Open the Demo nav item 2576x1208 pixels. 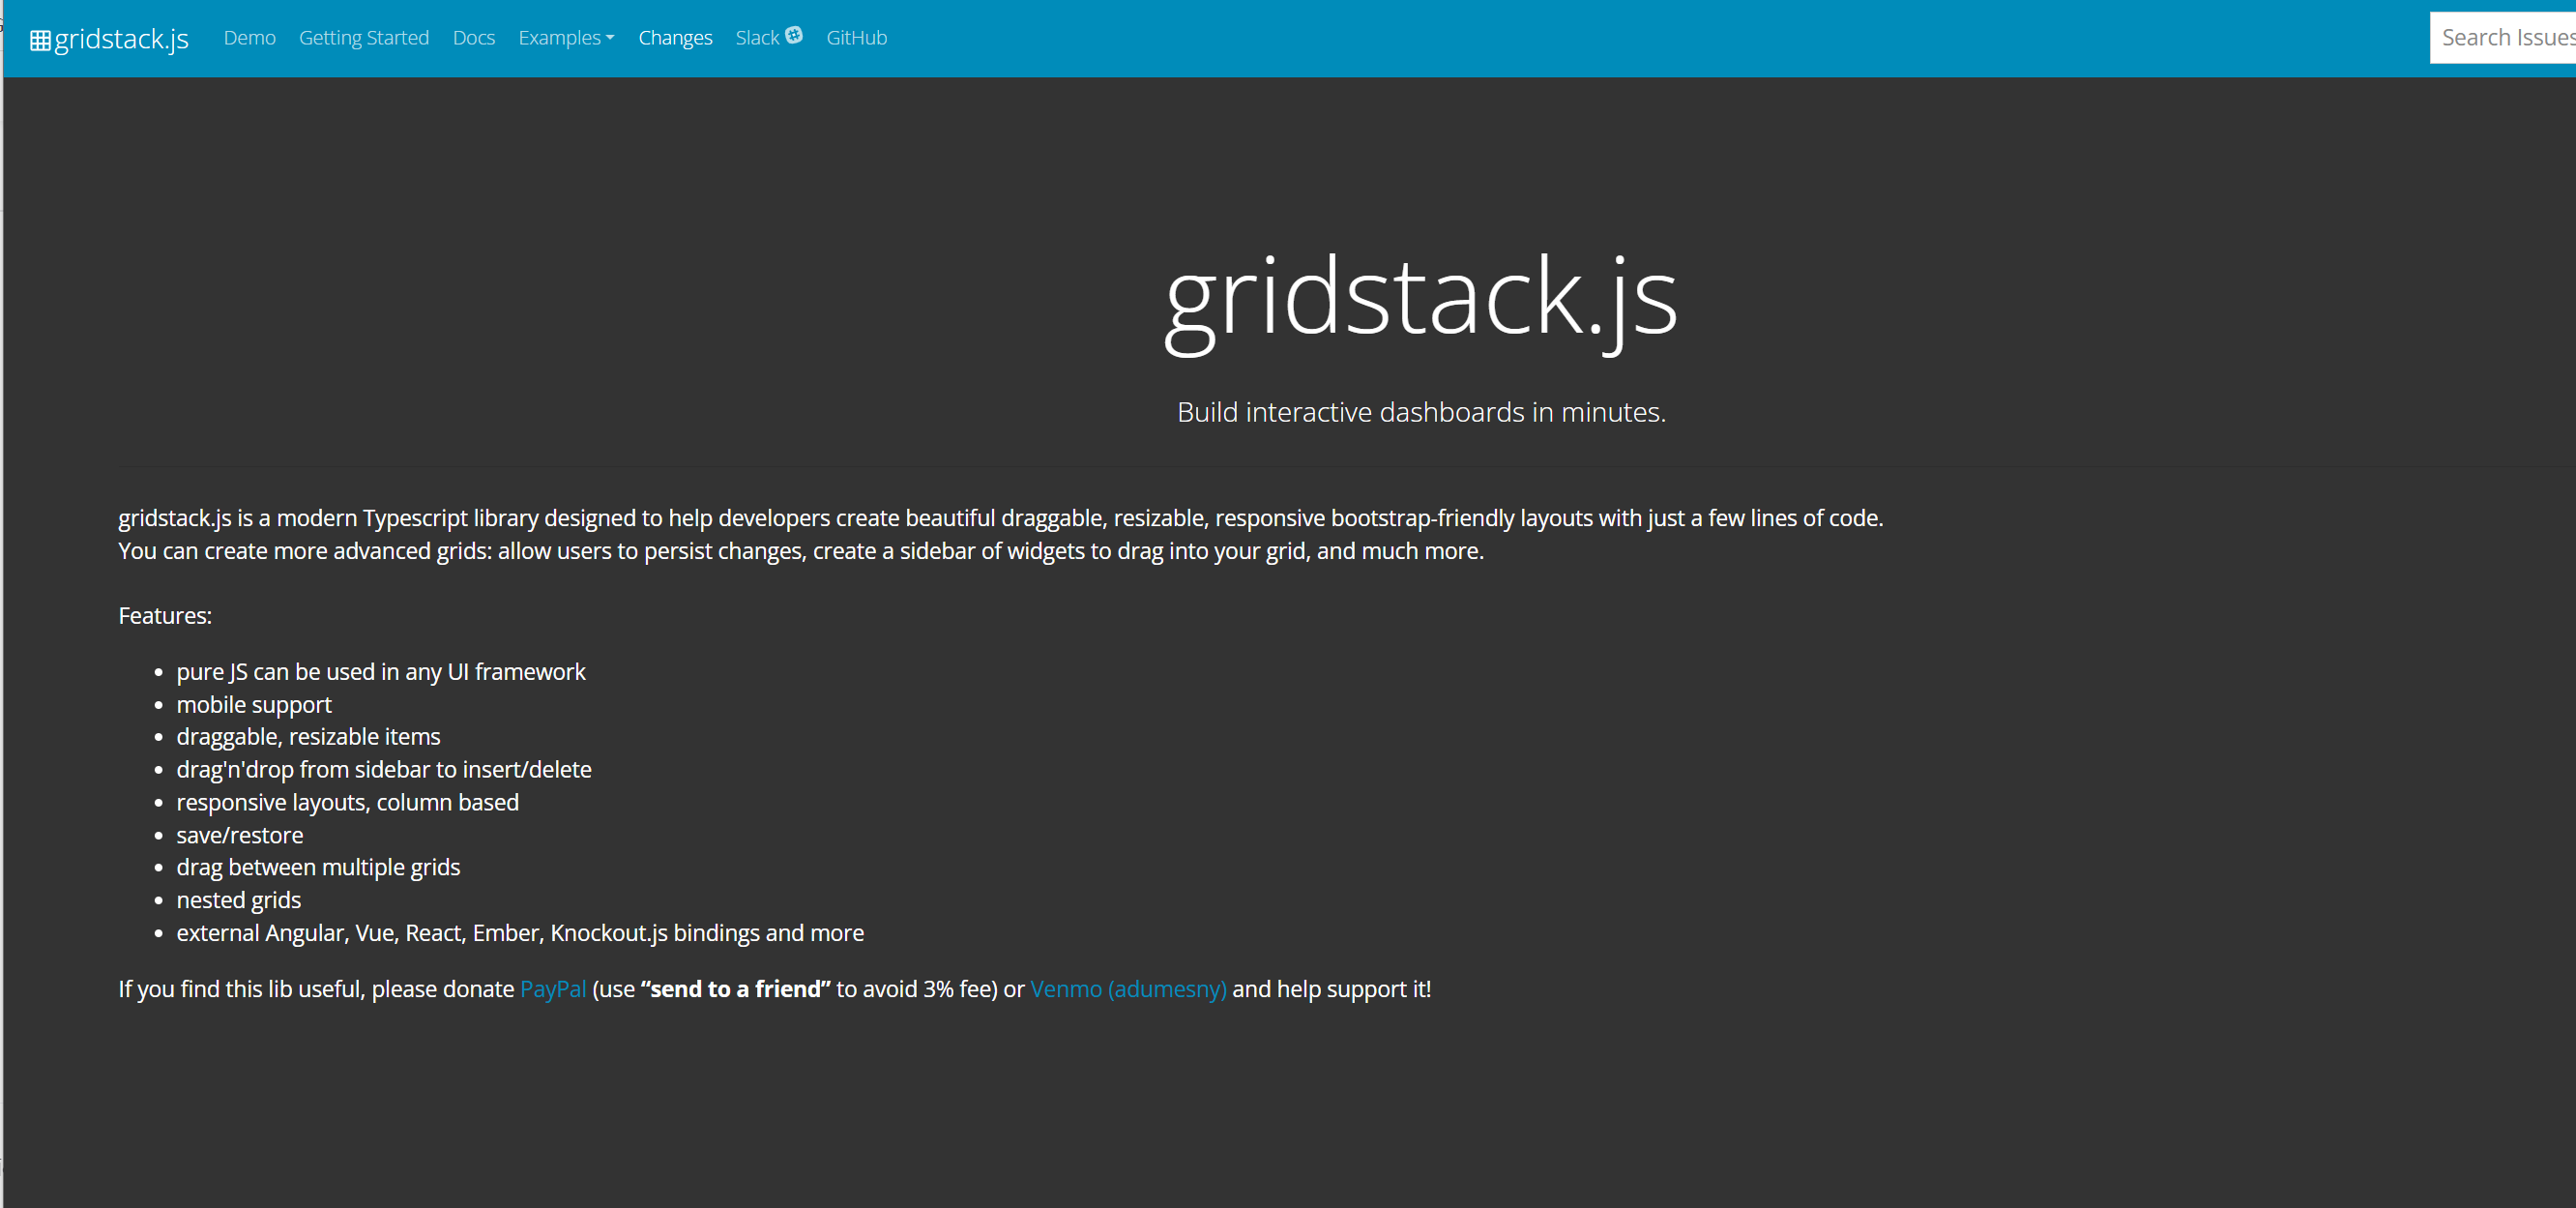coord(249,38)
